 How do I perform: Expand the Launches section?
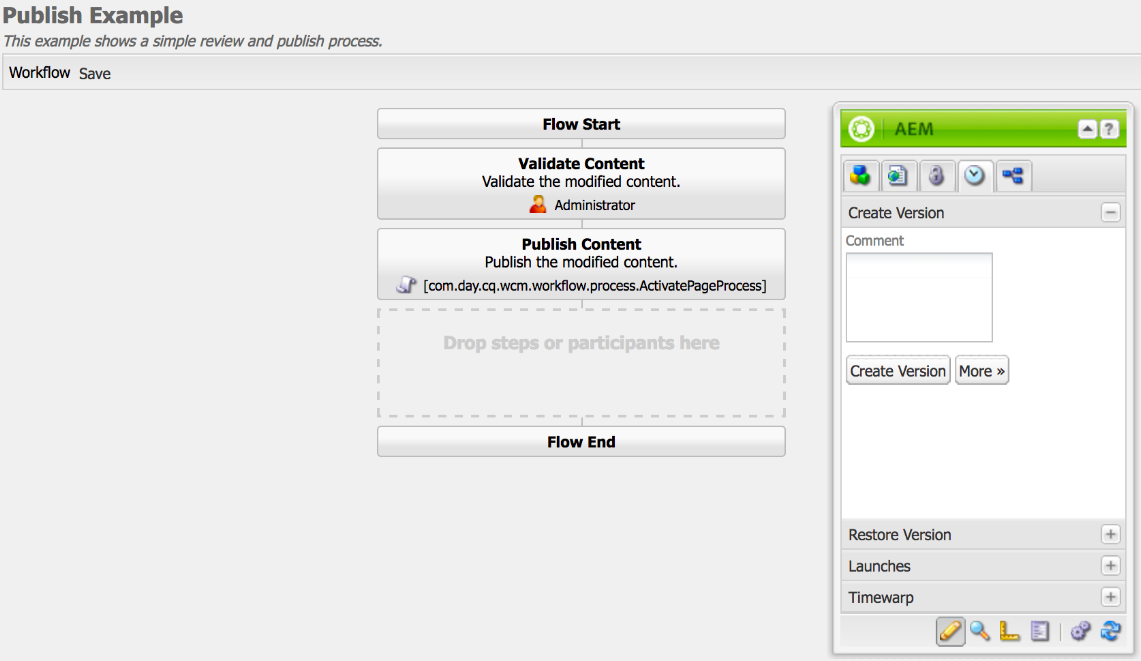(1110, 566)
